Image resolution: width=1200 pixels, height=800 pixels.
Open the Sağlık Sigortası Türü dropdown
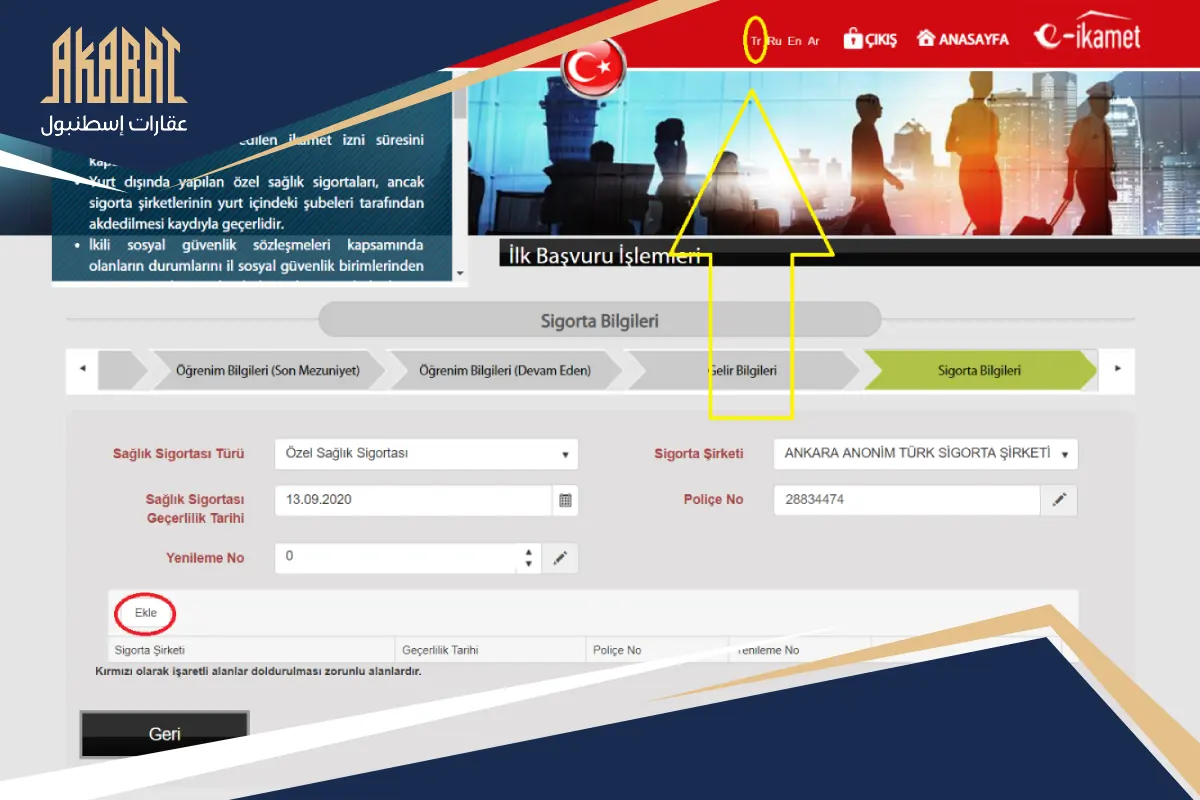coord(427,453)
